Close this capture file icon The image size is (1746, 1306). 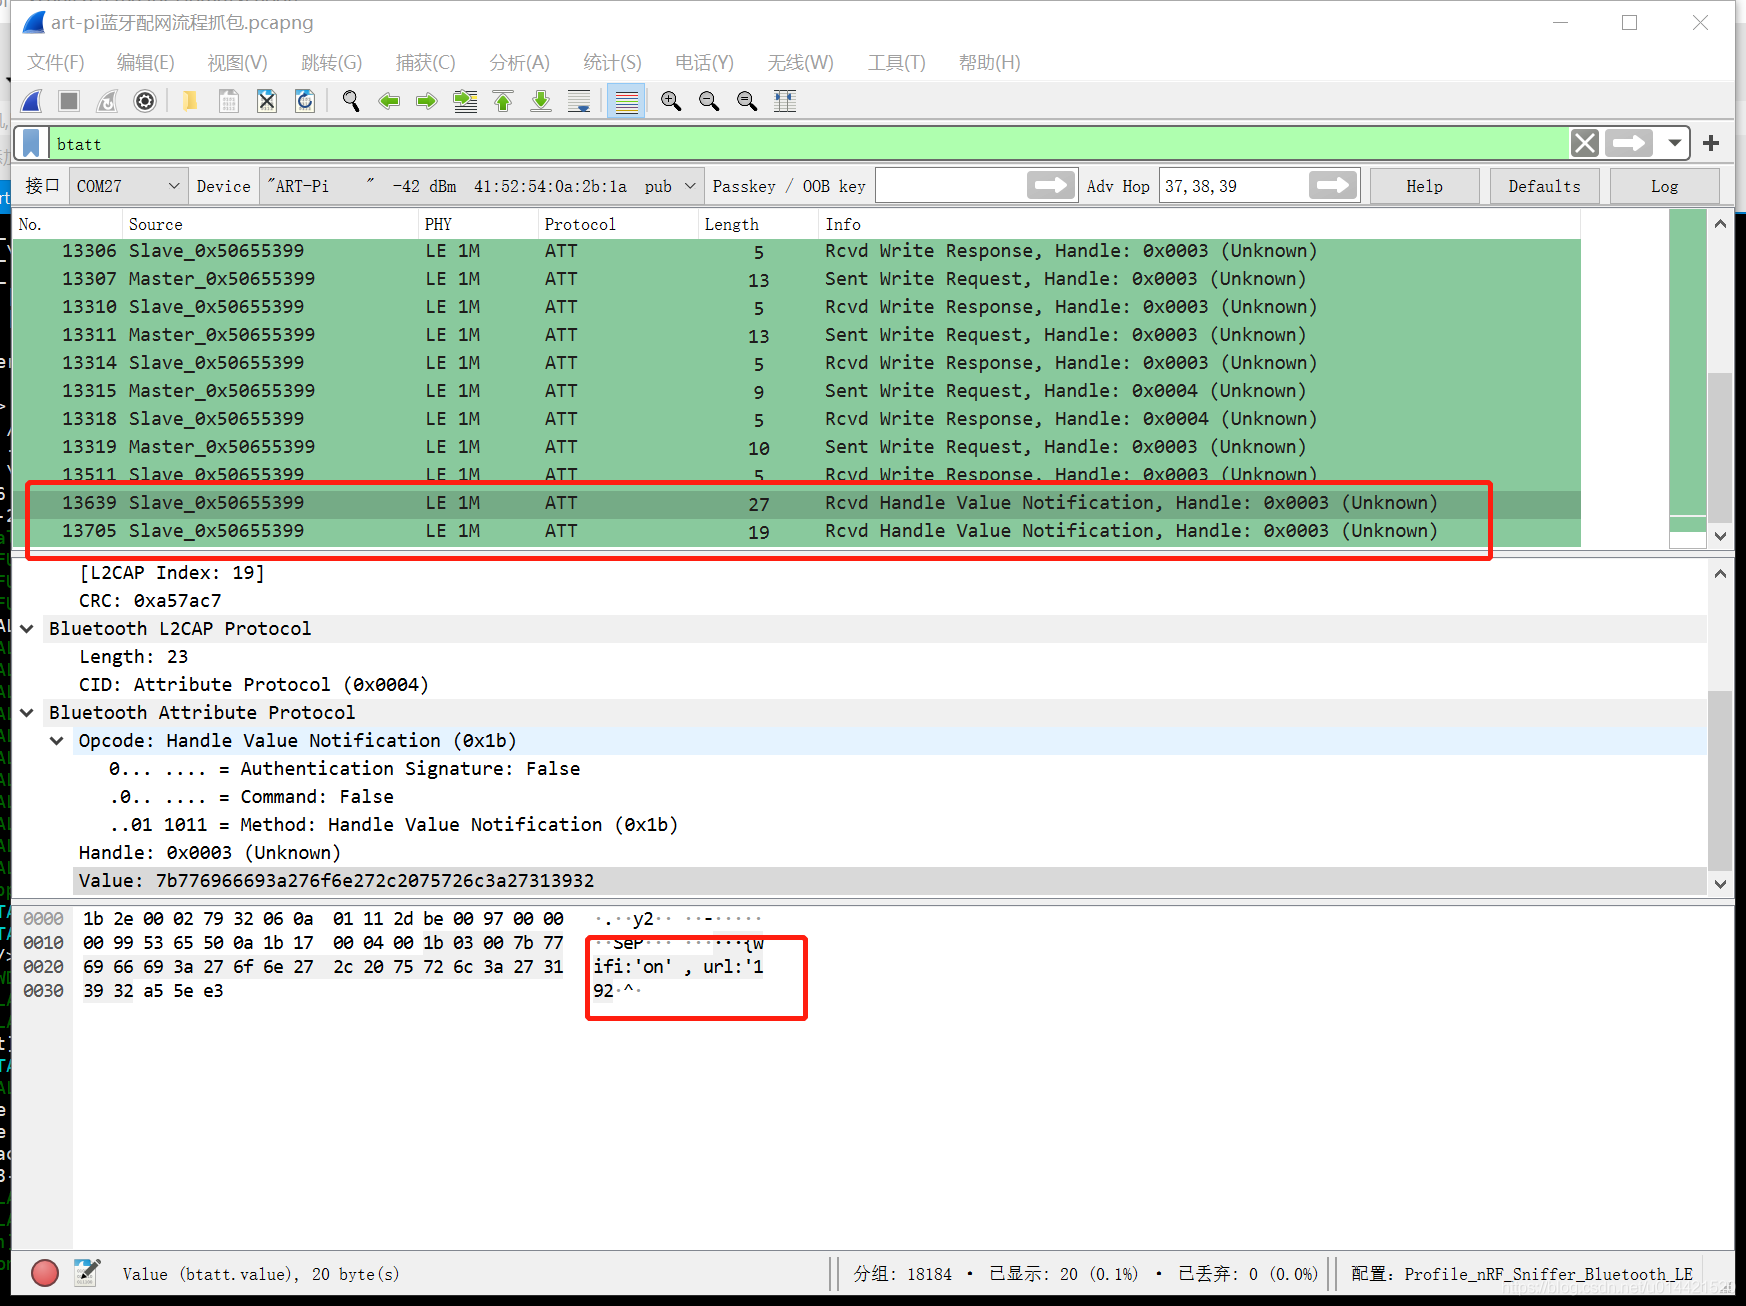click(267, 101)
